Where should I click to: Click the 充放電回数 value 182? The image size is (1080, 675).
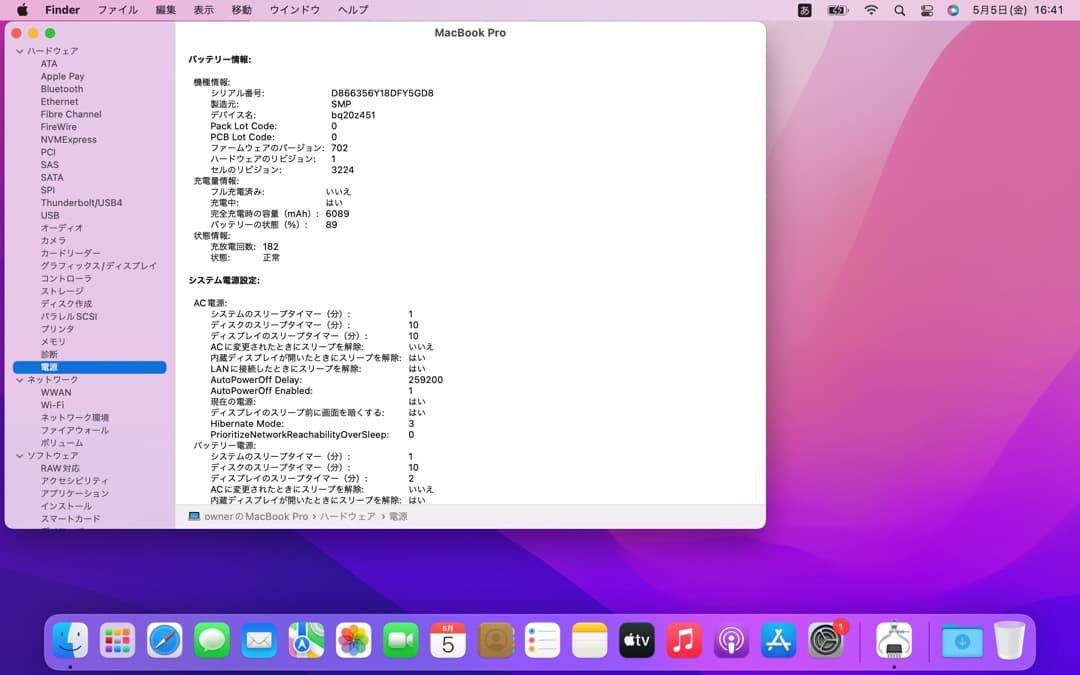271,247
